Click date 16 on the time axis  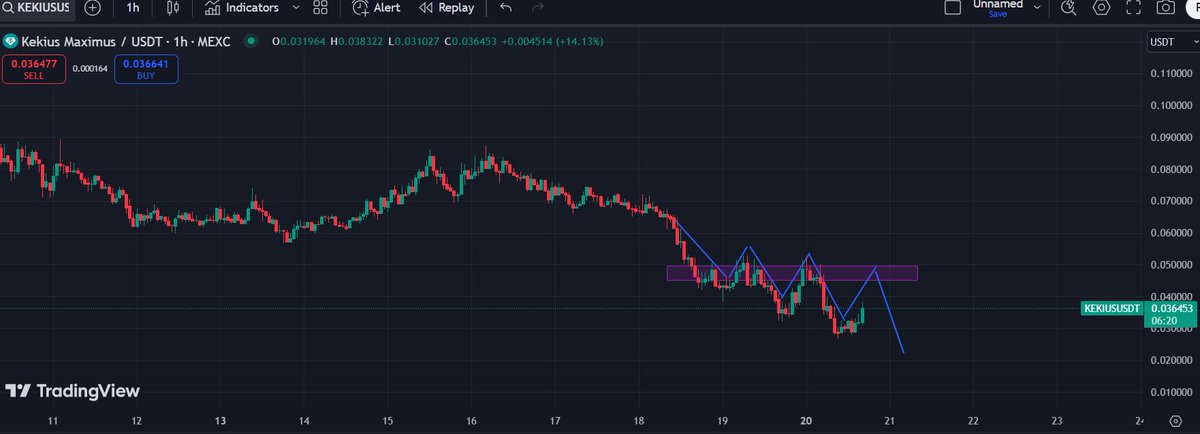coord(471,420)
